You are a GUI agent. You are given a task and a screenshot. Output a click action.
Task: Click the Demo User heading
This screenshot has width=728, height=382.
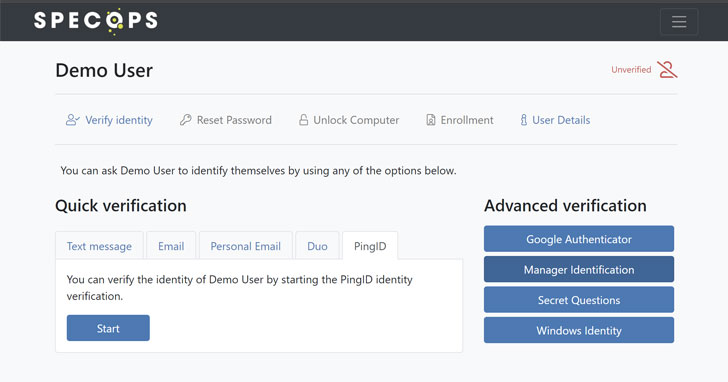click(104, 71)
